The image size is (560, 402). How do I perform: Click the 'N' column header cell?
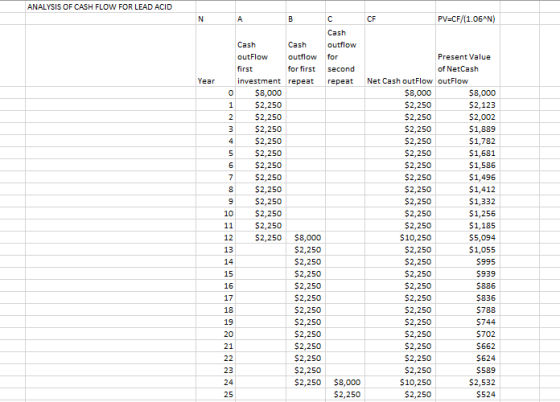(x=215, y=19)
